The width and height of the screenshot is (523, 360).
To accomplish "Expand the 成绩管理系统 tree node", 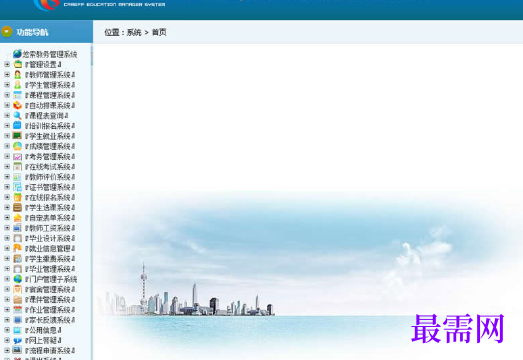I will tap(7, 146).
